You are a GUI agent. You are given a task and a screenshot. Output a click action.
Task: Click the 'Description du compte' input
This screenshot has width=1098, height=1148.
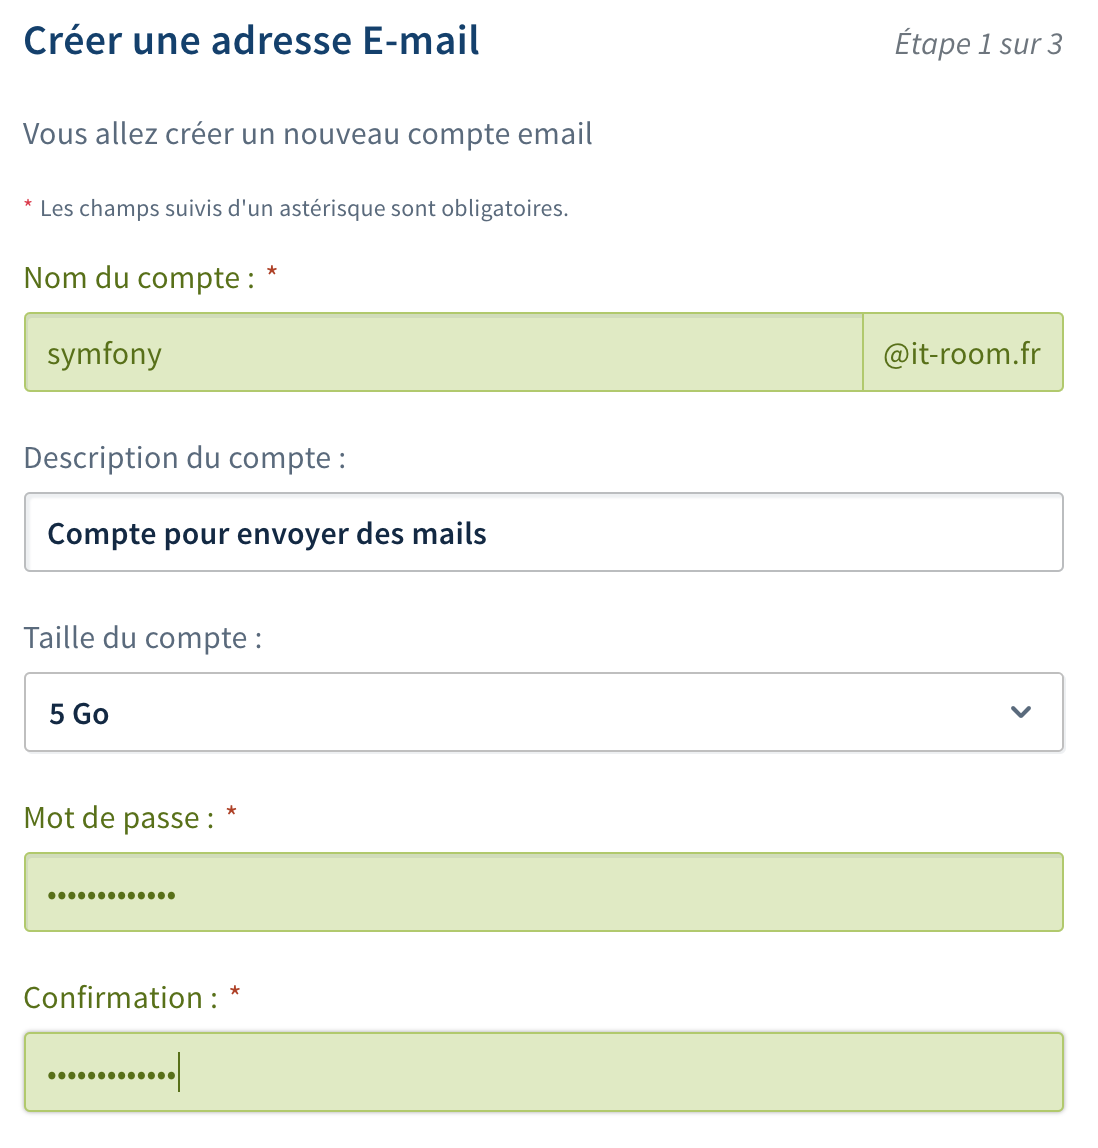pyautogui.click(x=543, y=532)
